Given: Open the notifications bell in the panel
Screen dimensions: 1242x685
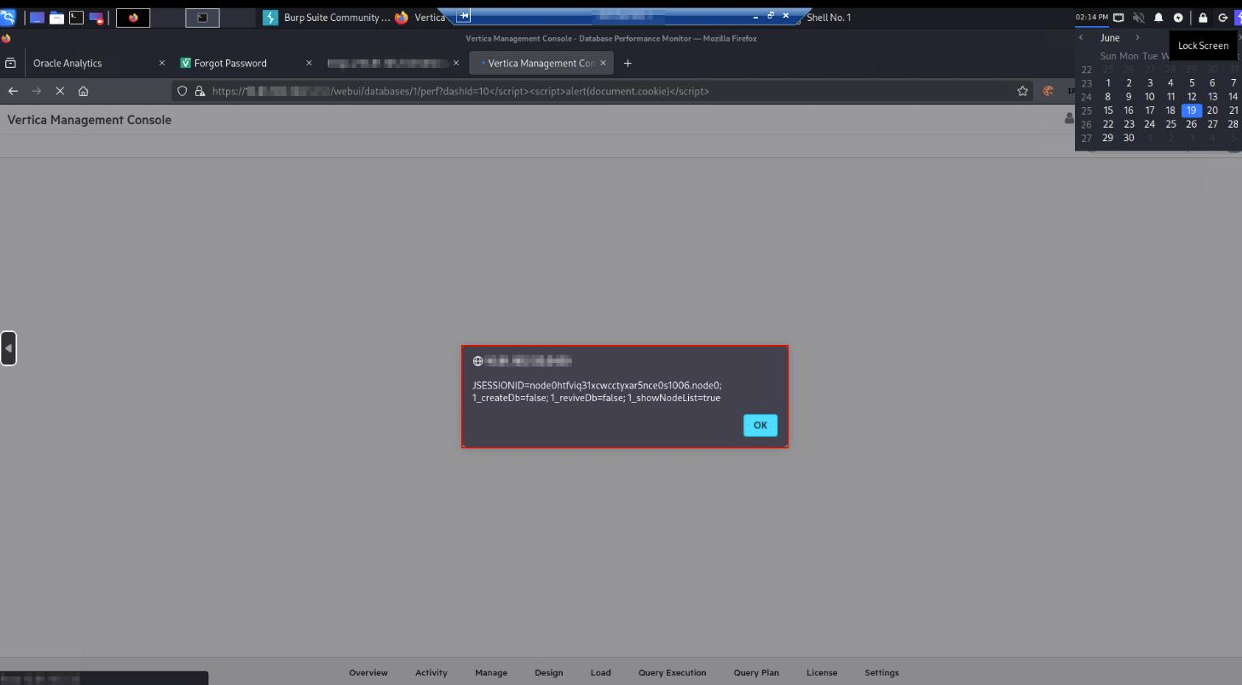Looking at the screenshot, I should coord(1158,17).
